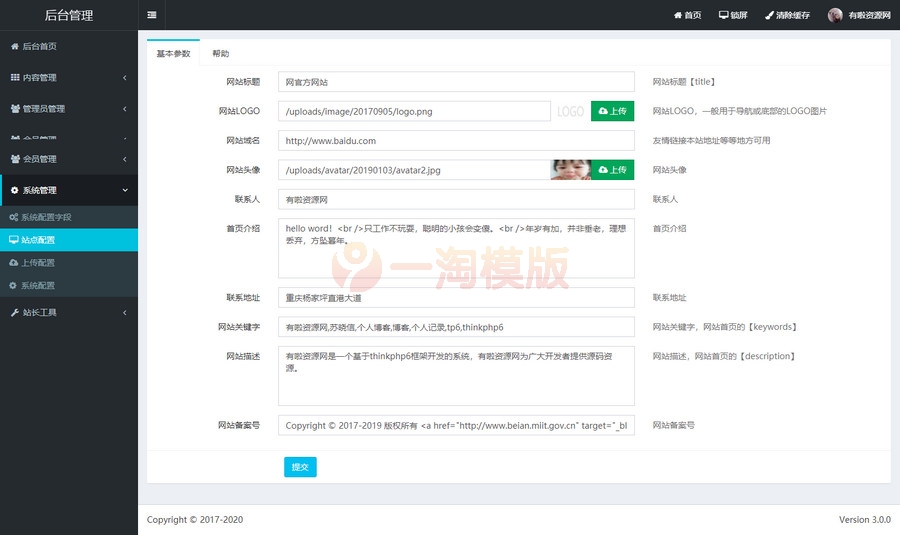Expand the 站长工具 sidebar menu

(x=68, y=312)
